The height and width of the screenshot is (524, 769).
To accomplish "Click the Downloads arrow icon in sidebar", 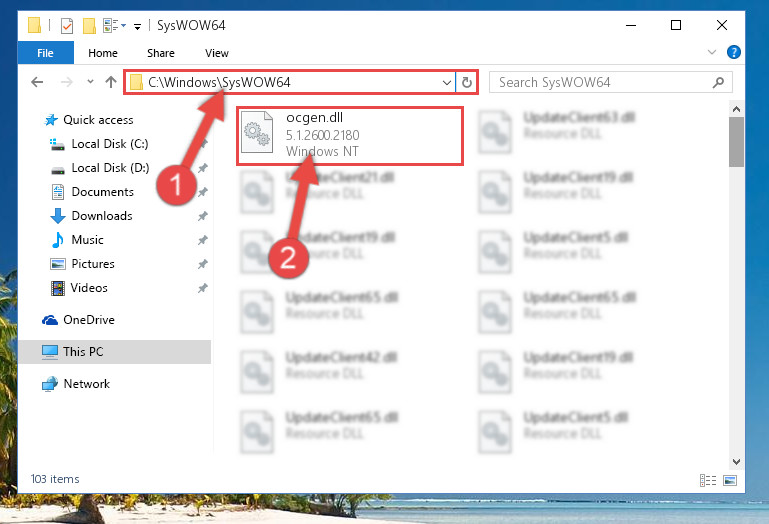I will (58, 216).
